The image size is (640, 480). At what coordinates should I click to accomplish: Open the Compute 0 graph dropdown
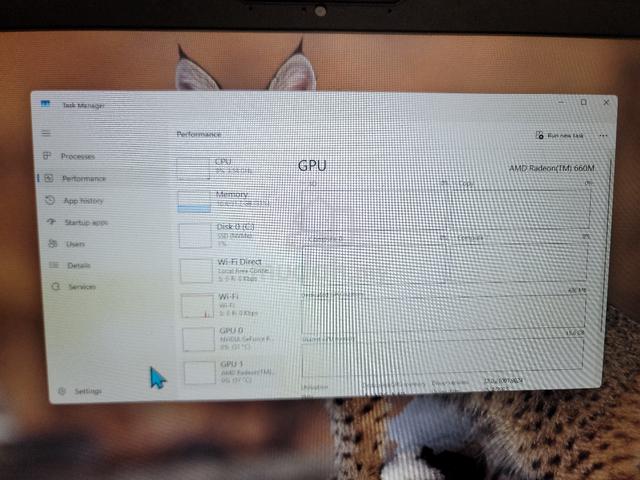(324, 239)
